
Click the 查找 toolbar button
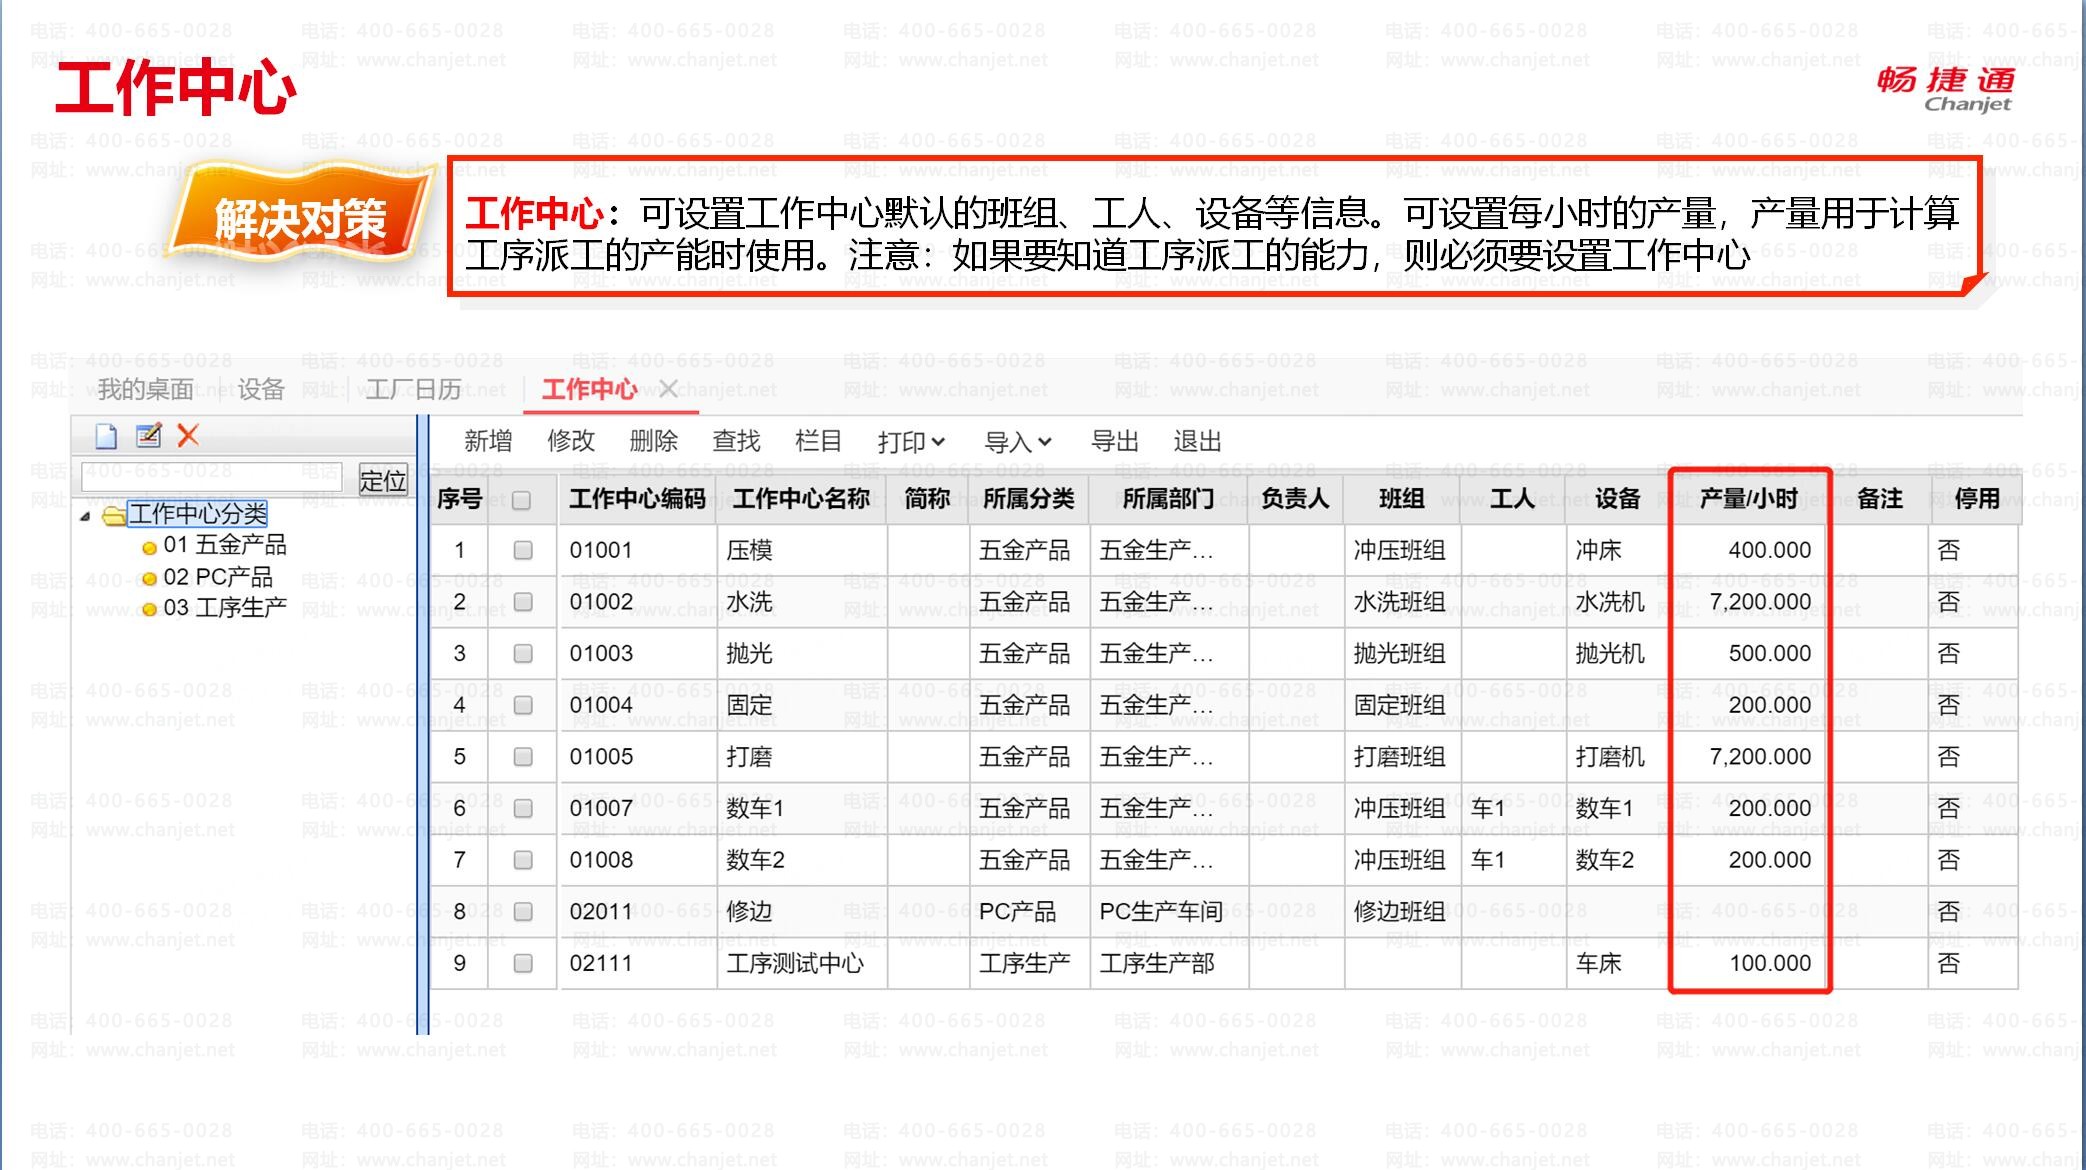pyautogui.click(x=736, y=441)
